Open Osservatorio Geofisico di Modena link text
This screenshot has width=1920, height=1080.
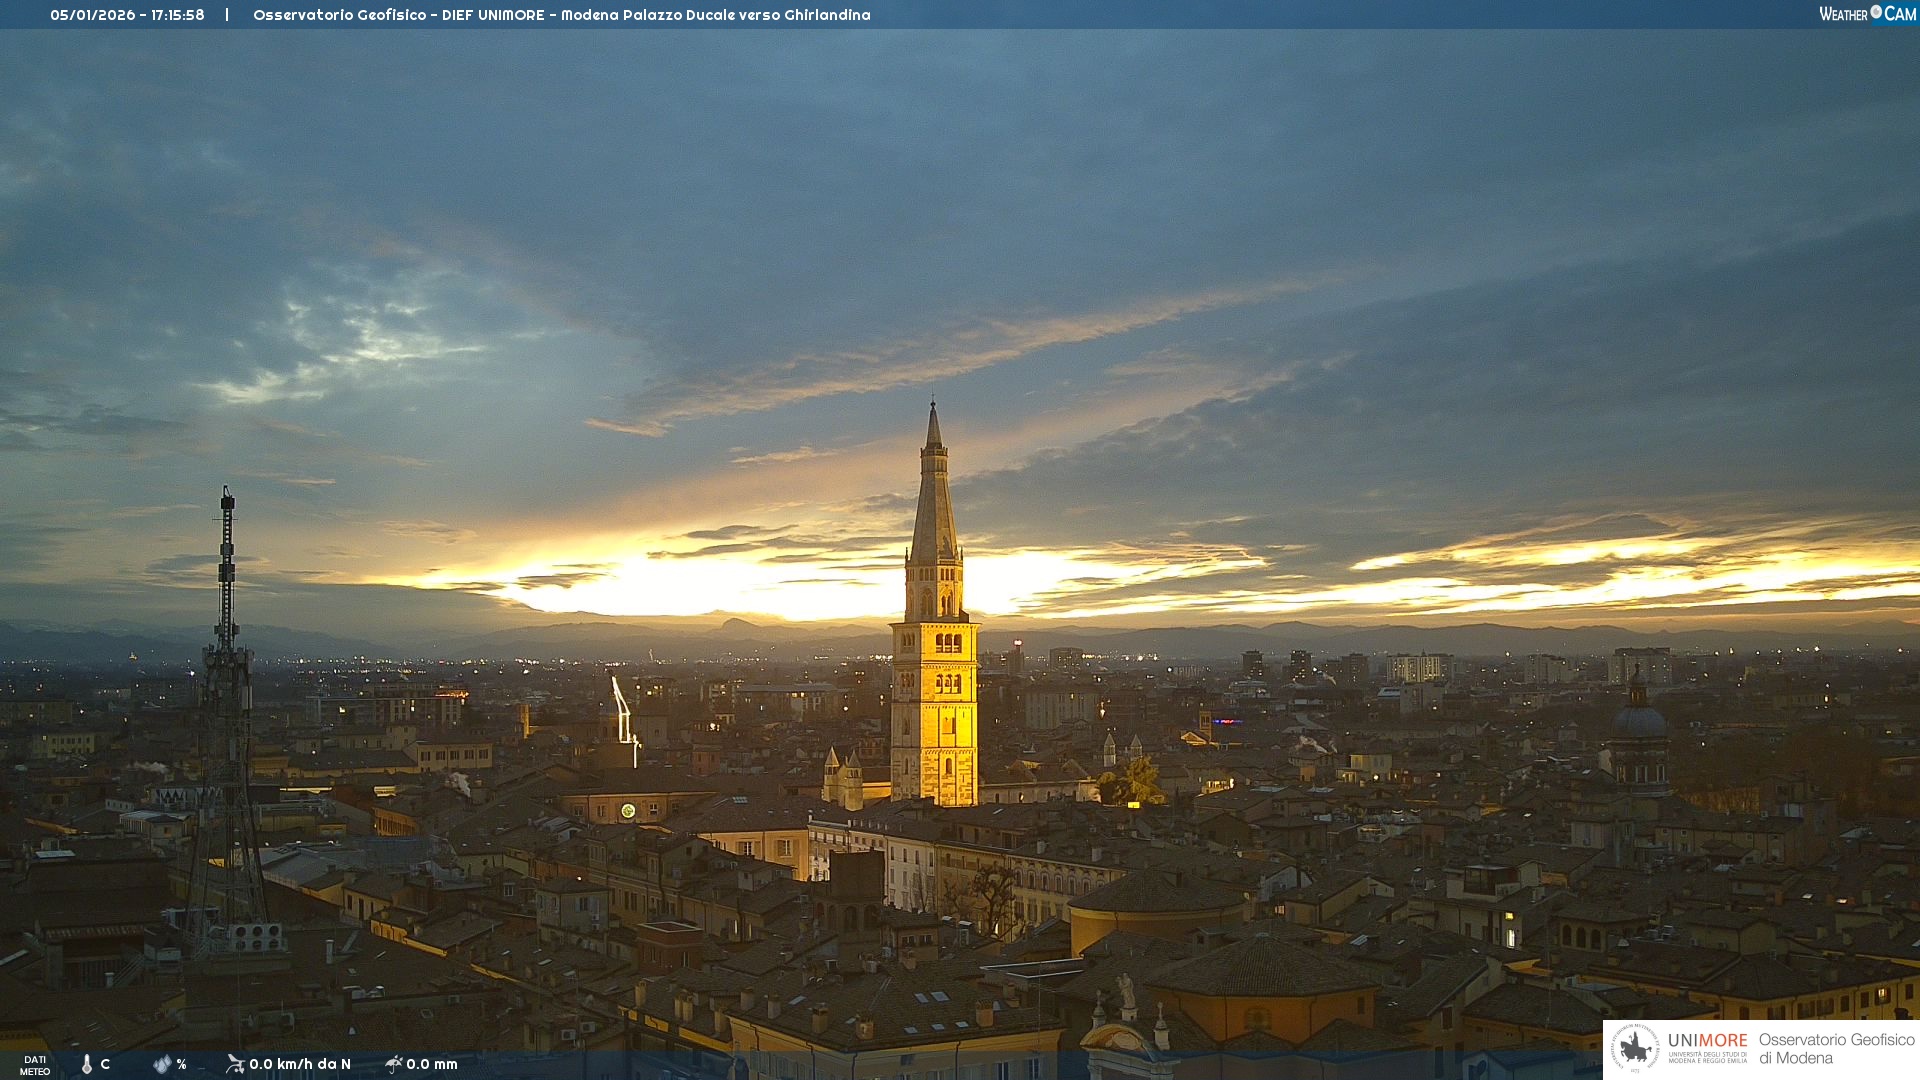[x=1836, y=1049]
